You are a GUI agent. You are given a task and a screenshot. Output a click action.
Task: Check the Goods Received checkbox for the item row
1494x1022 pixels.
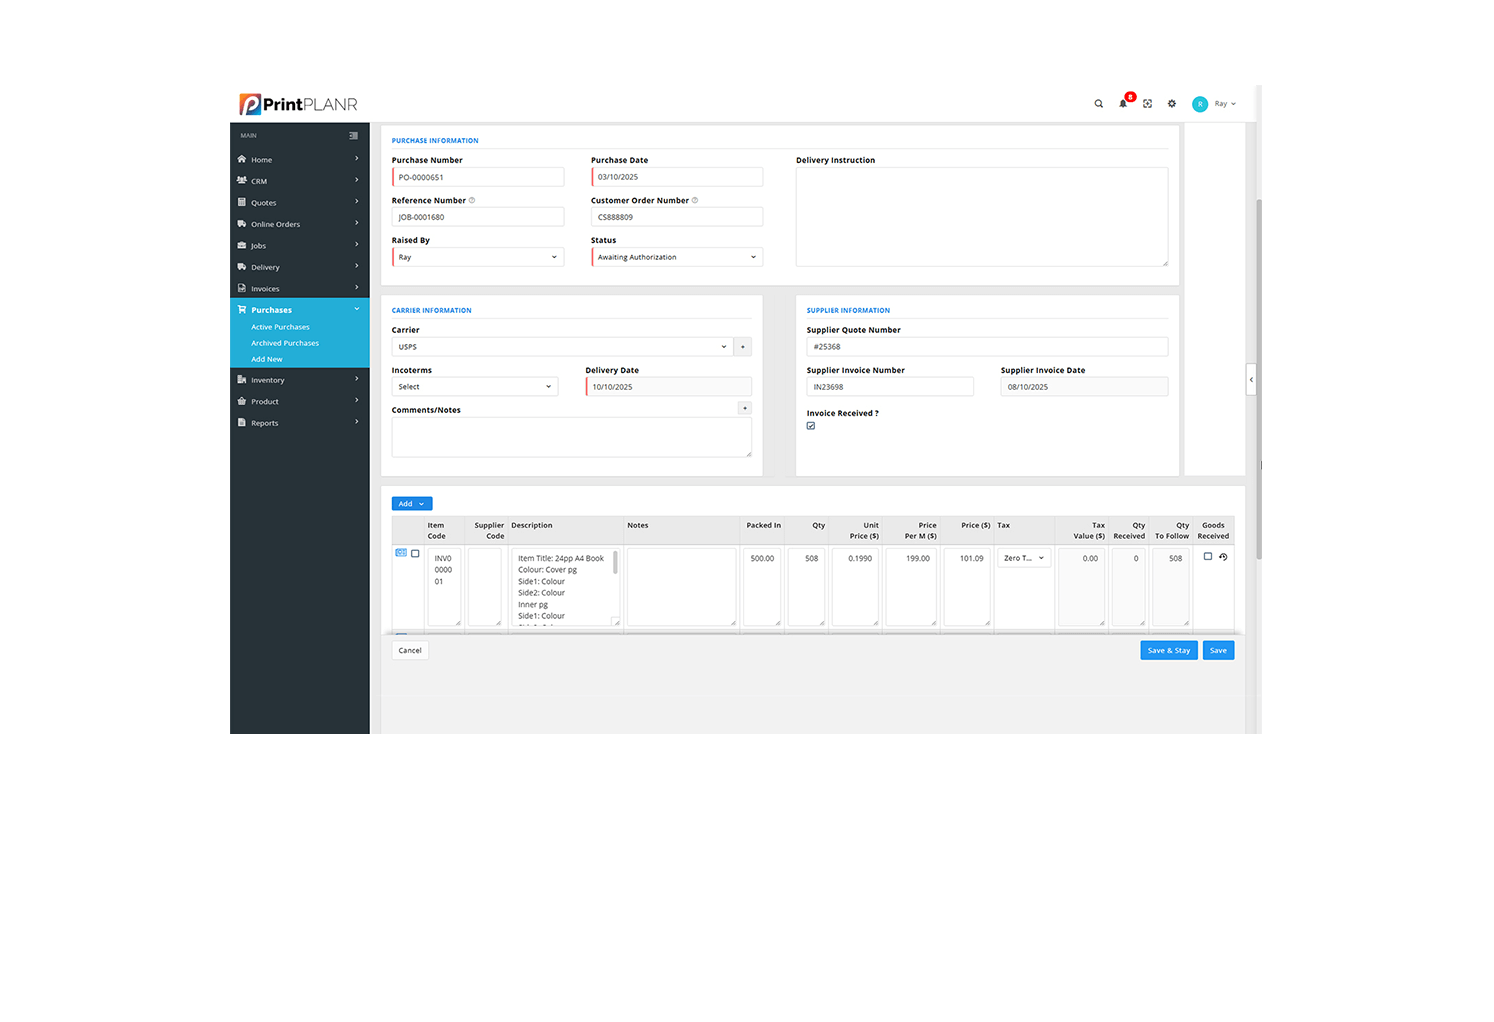[x=1207, y=556]
